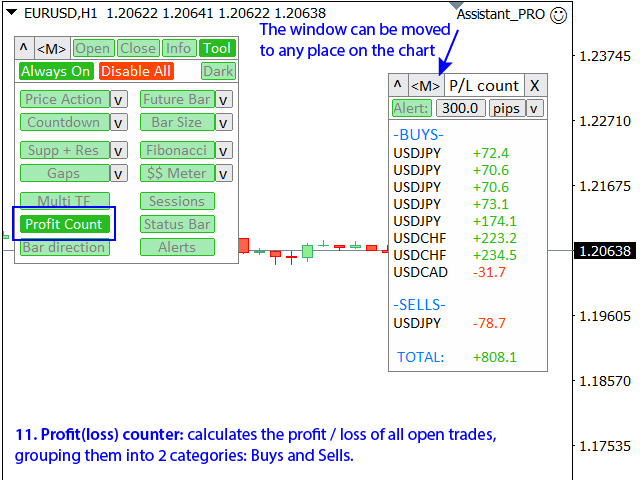Toggle the Always On button

click(x=56, y=71)
